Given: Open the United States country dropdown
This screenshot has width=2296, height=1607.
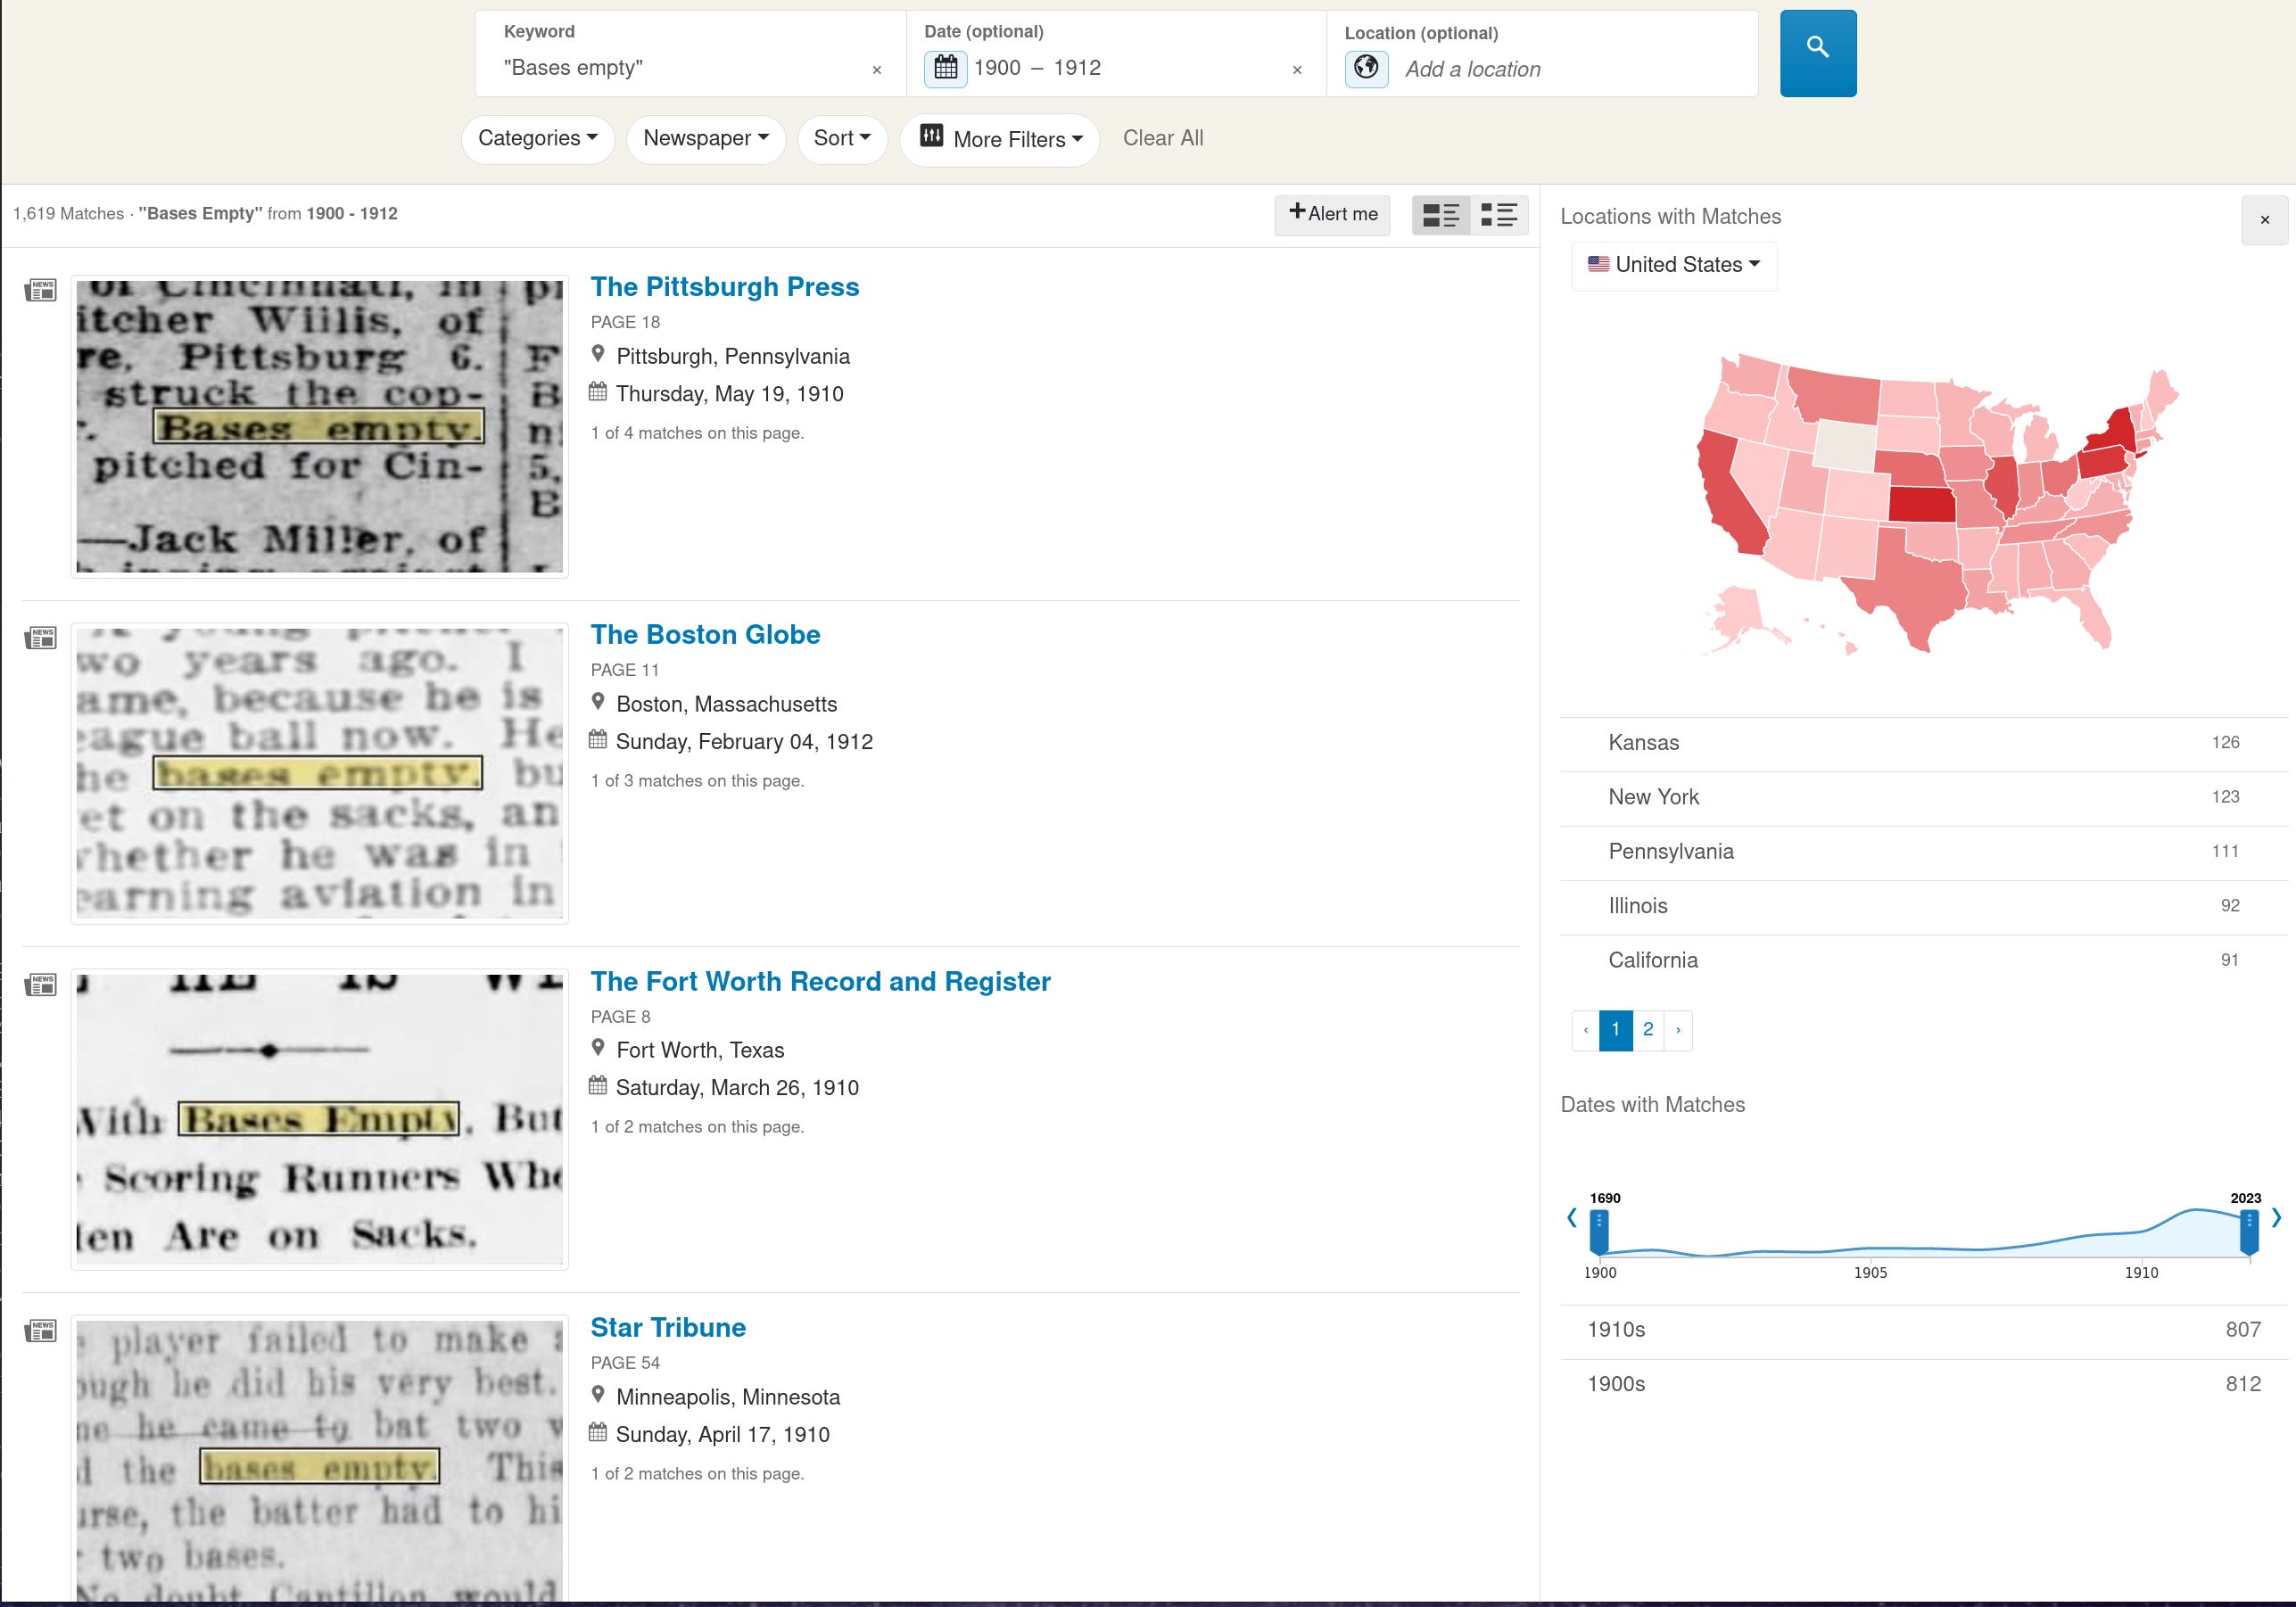Looking at the screenshot, I should 1674,265.
